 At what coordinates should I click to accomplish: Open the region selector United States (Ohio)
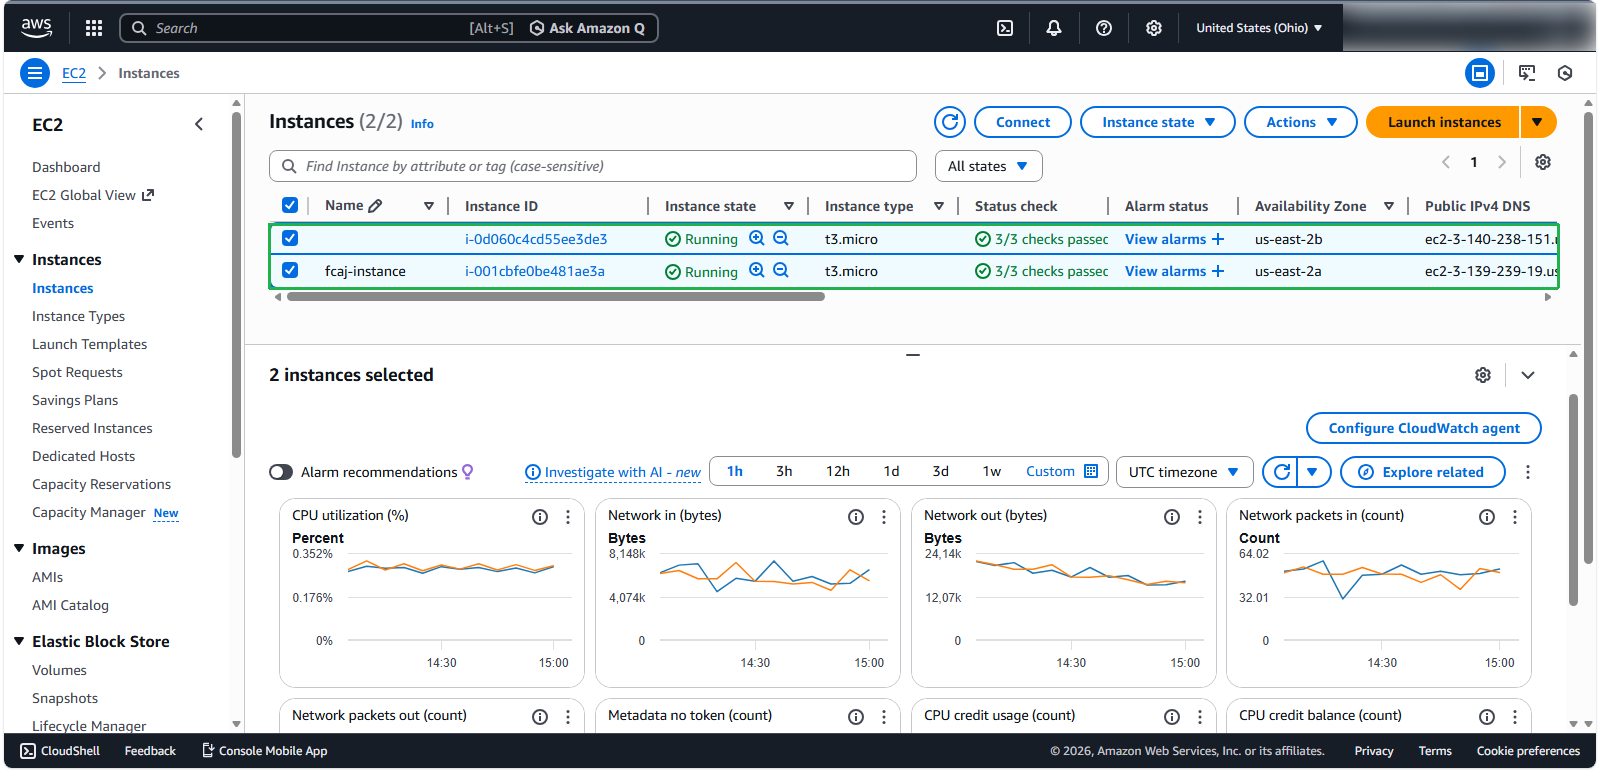pyautogui.click(x=1259, y=28)
